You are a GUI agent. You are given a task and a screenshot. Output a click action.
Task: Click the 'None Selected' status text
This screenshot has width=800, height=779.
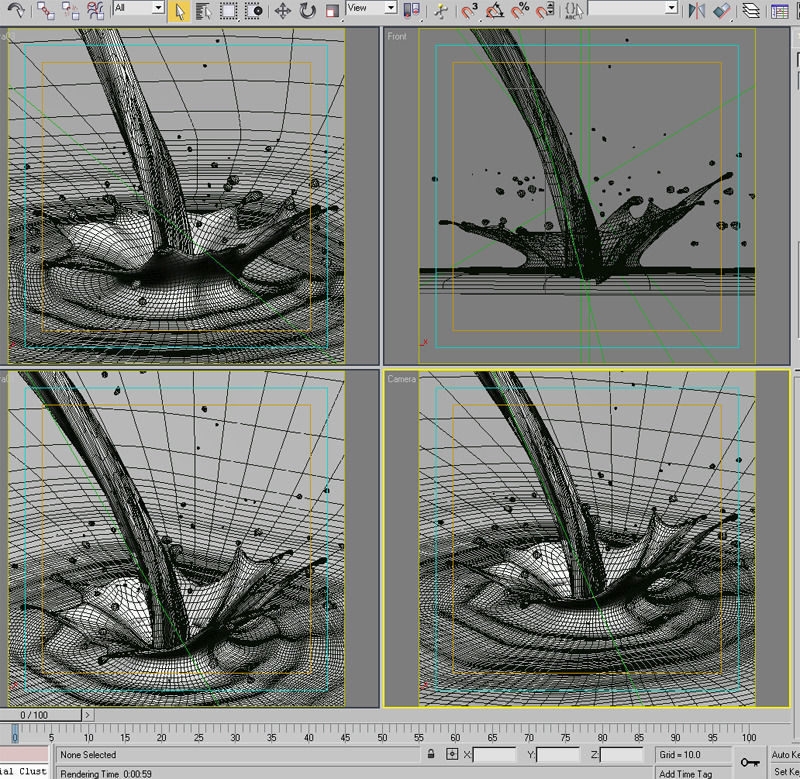point(88,755)
